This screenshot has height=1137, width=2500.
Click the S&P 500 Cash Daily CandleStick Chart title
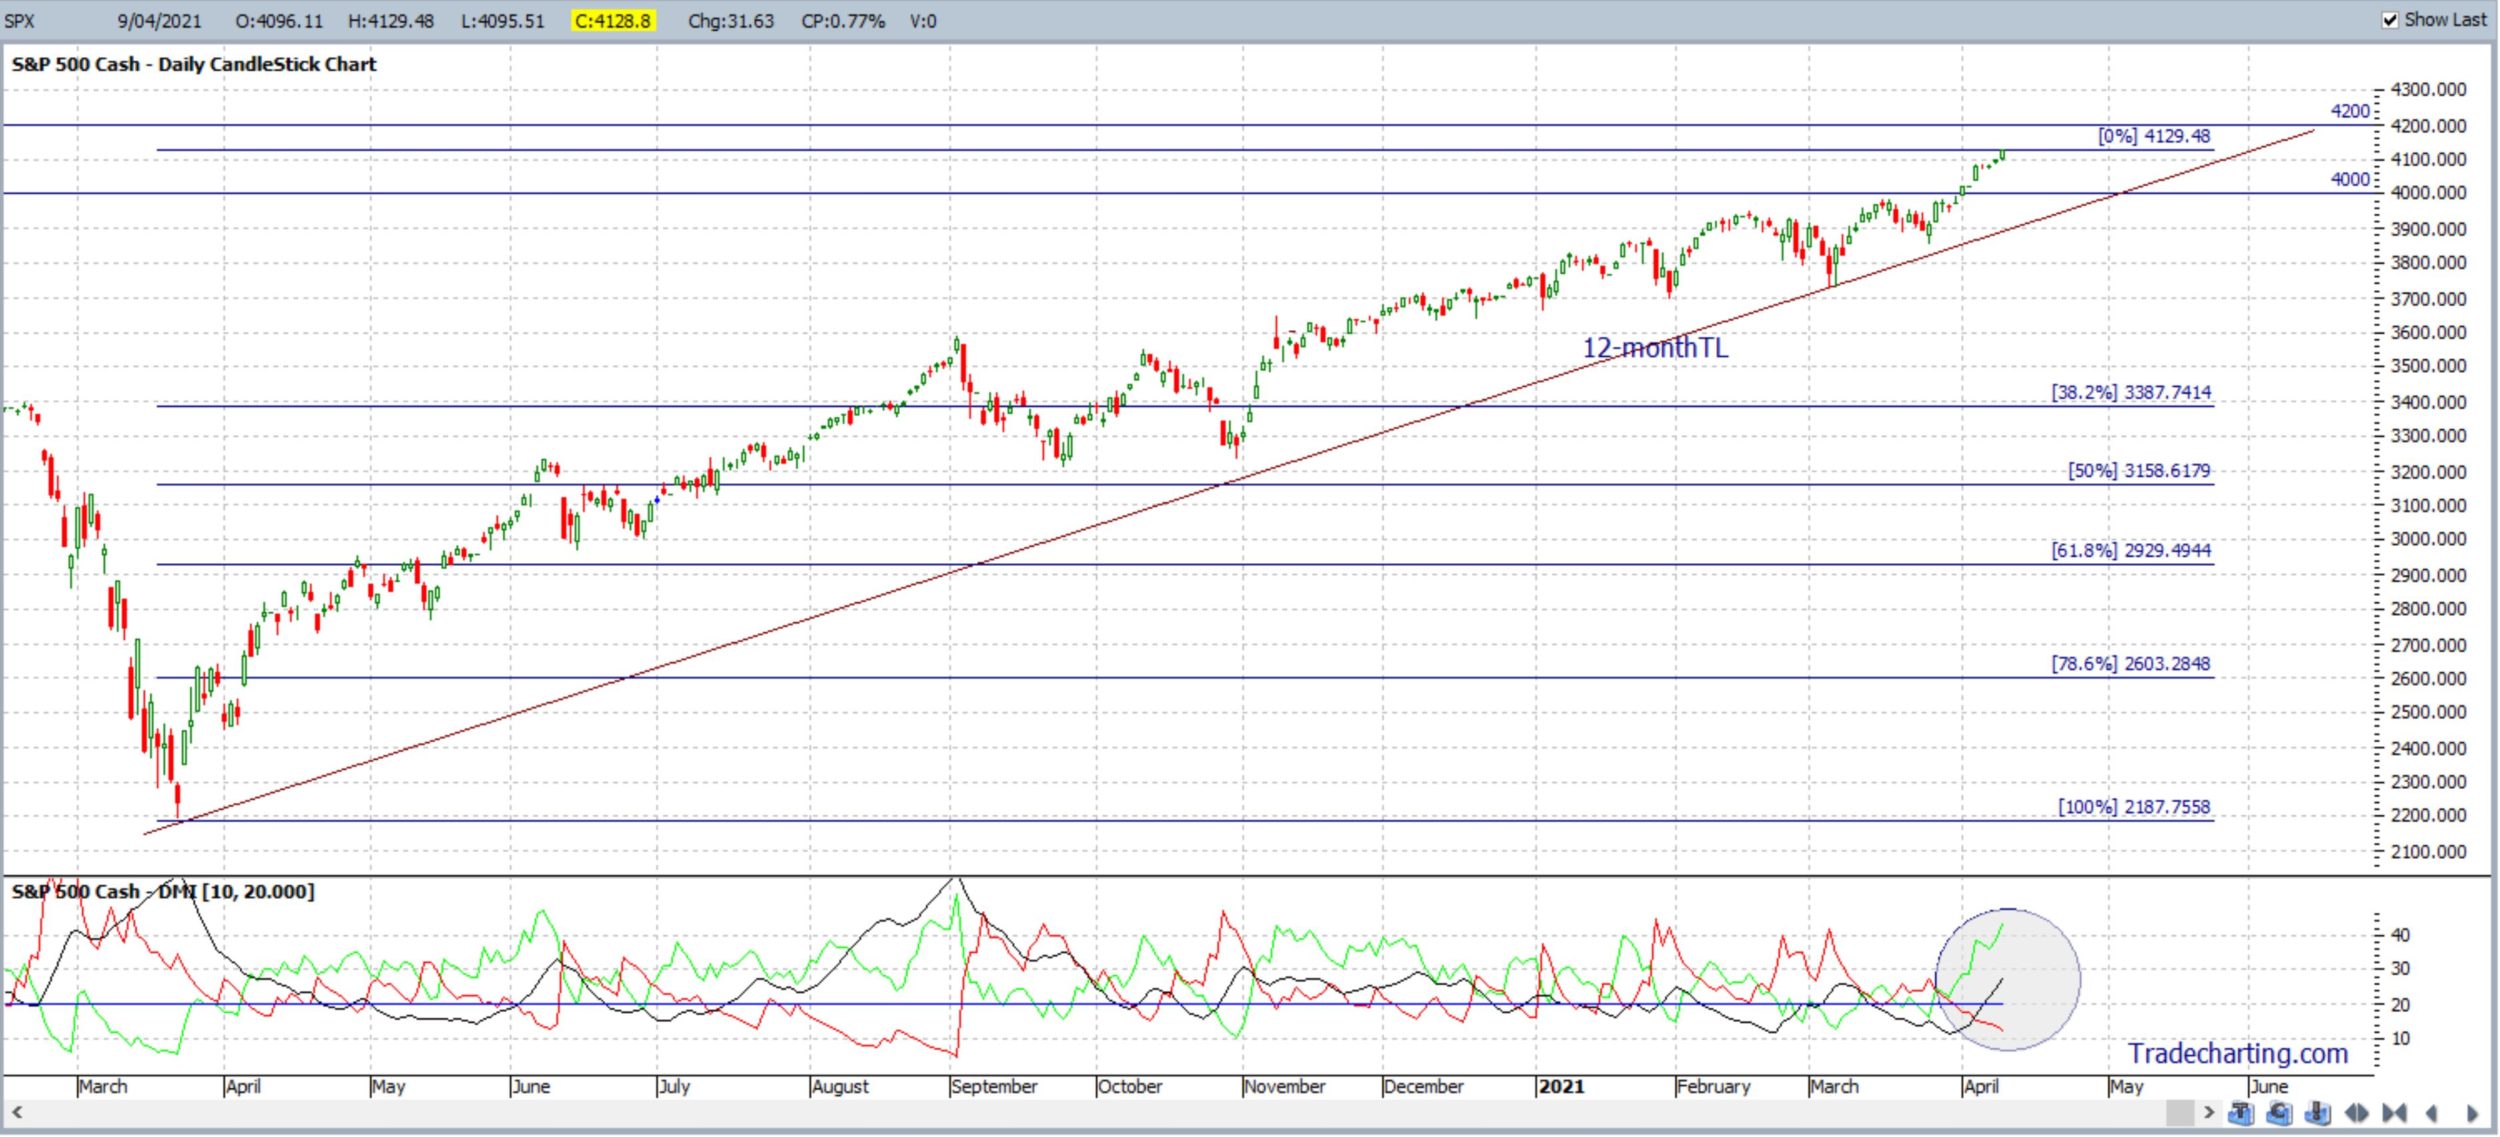tap(194, 64)
